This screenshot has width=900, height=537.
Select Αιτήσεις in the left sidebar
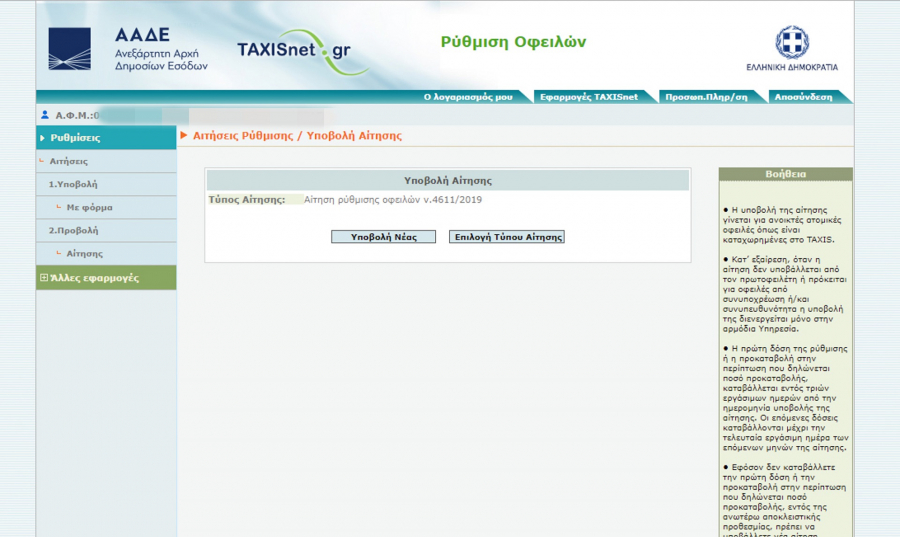coord(69,161)
